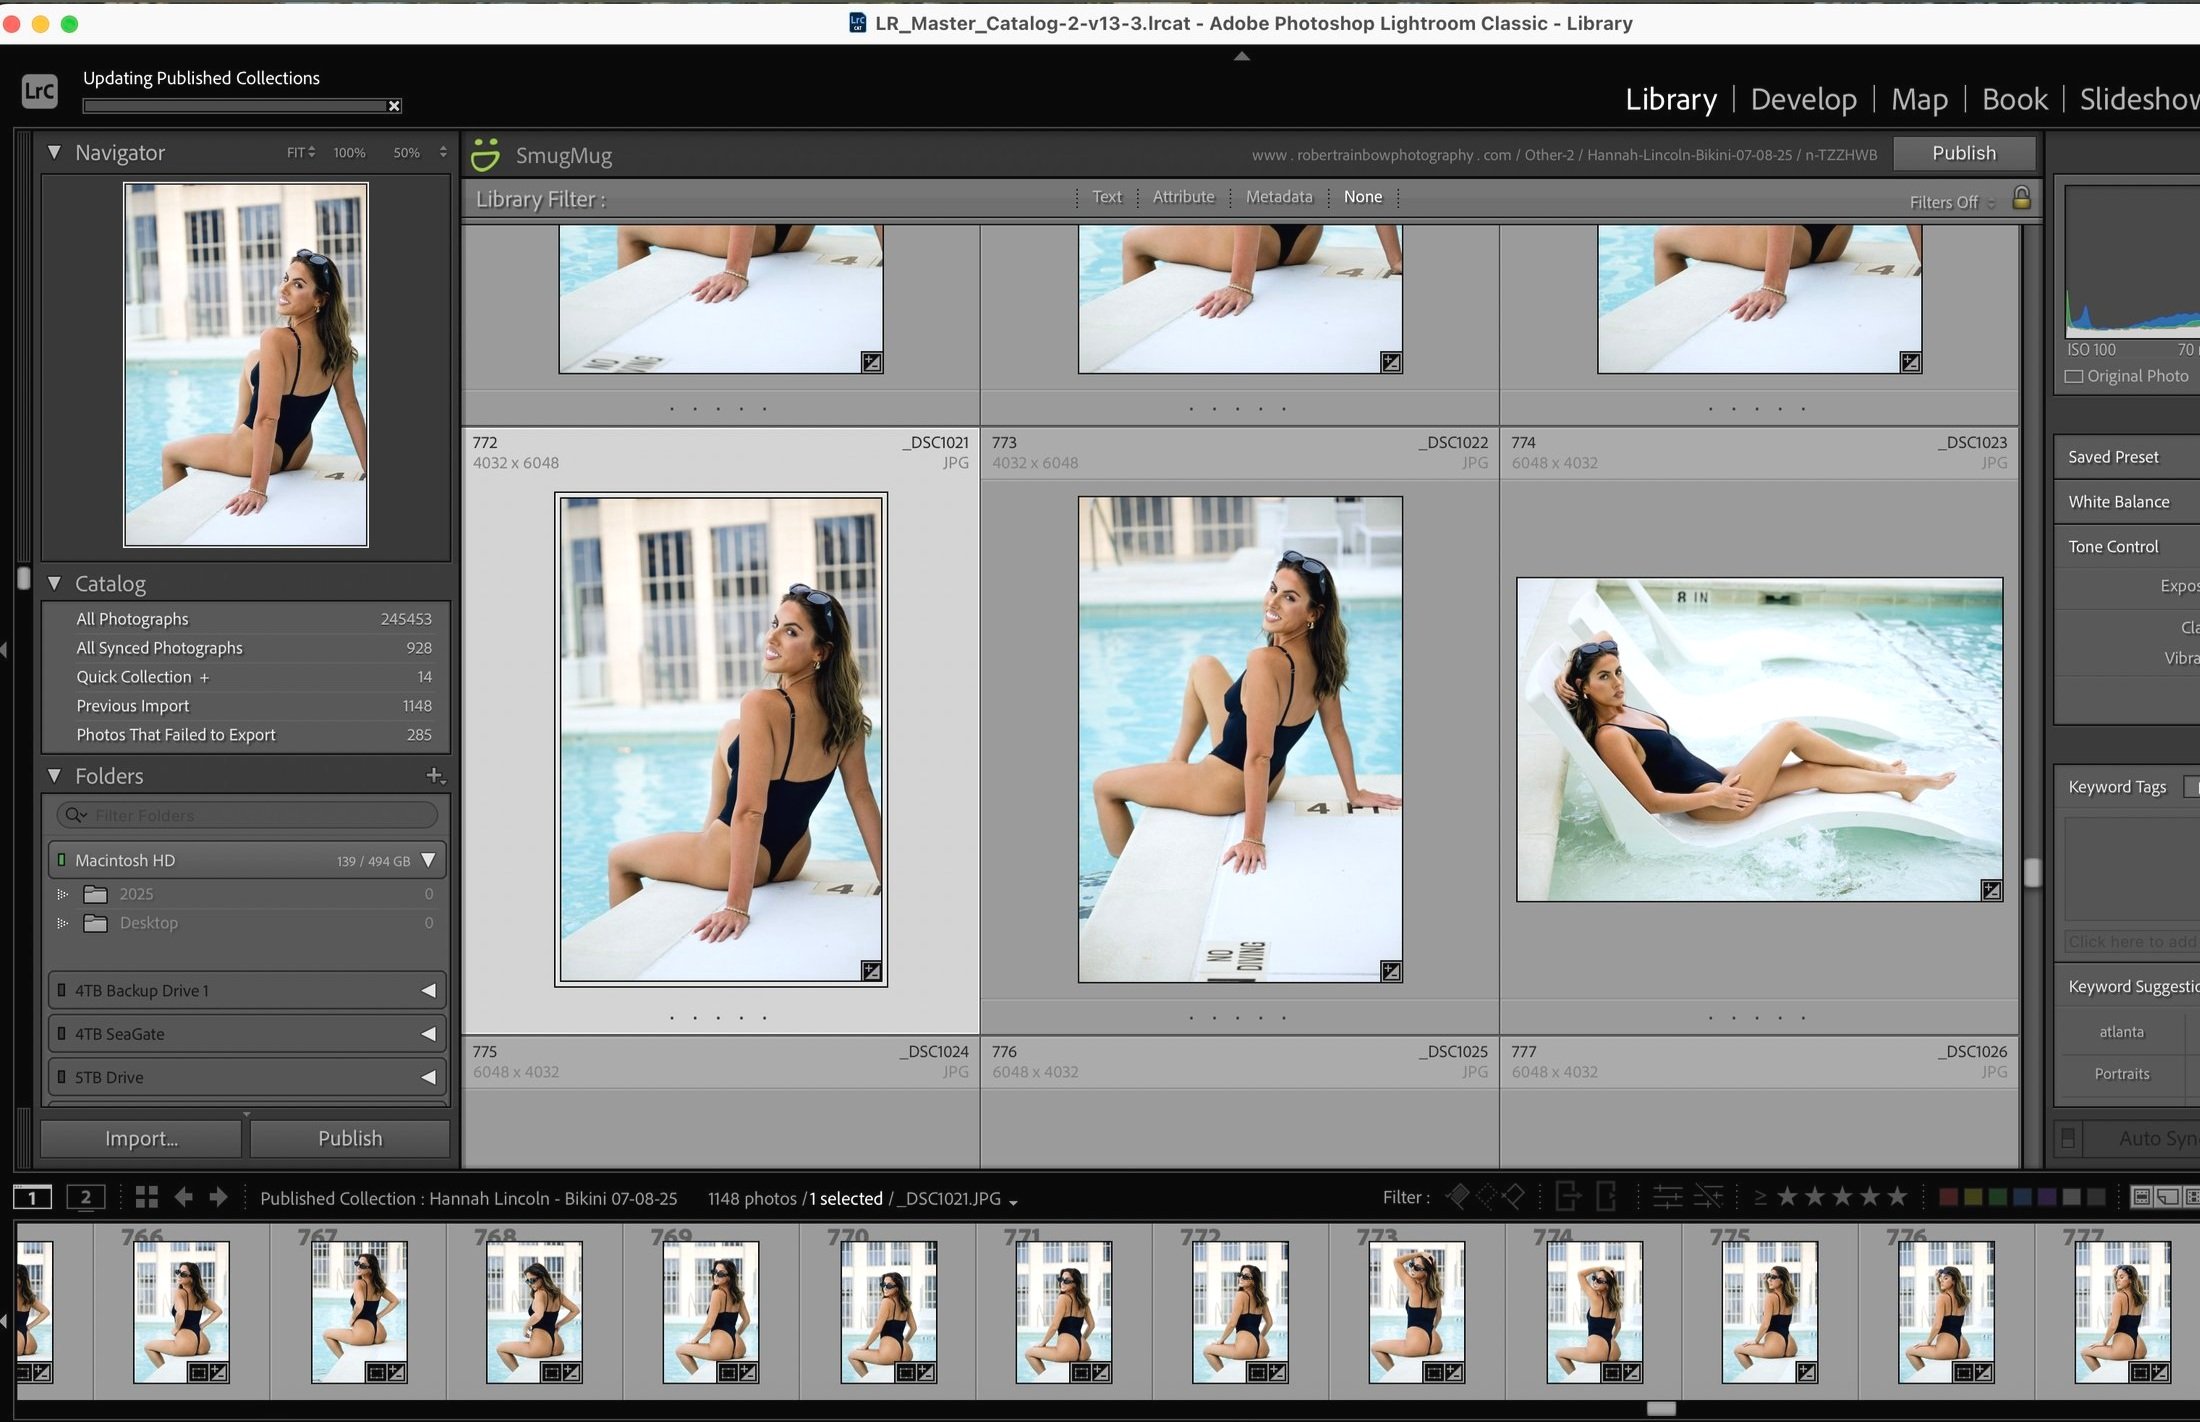Click badge icon on photo 772 thumbnail
The width and height of the screenshot is (2200, 1422).
click(x=872, y=971)
